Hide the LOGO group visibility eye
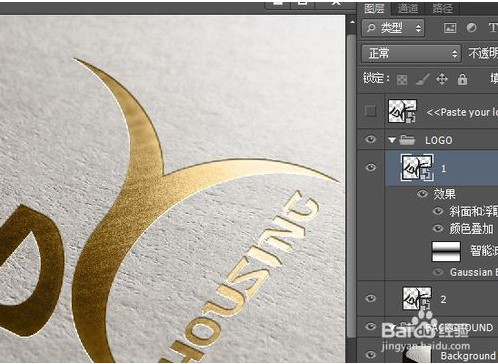This screenshot has height=364, width=498. (370, 139)
